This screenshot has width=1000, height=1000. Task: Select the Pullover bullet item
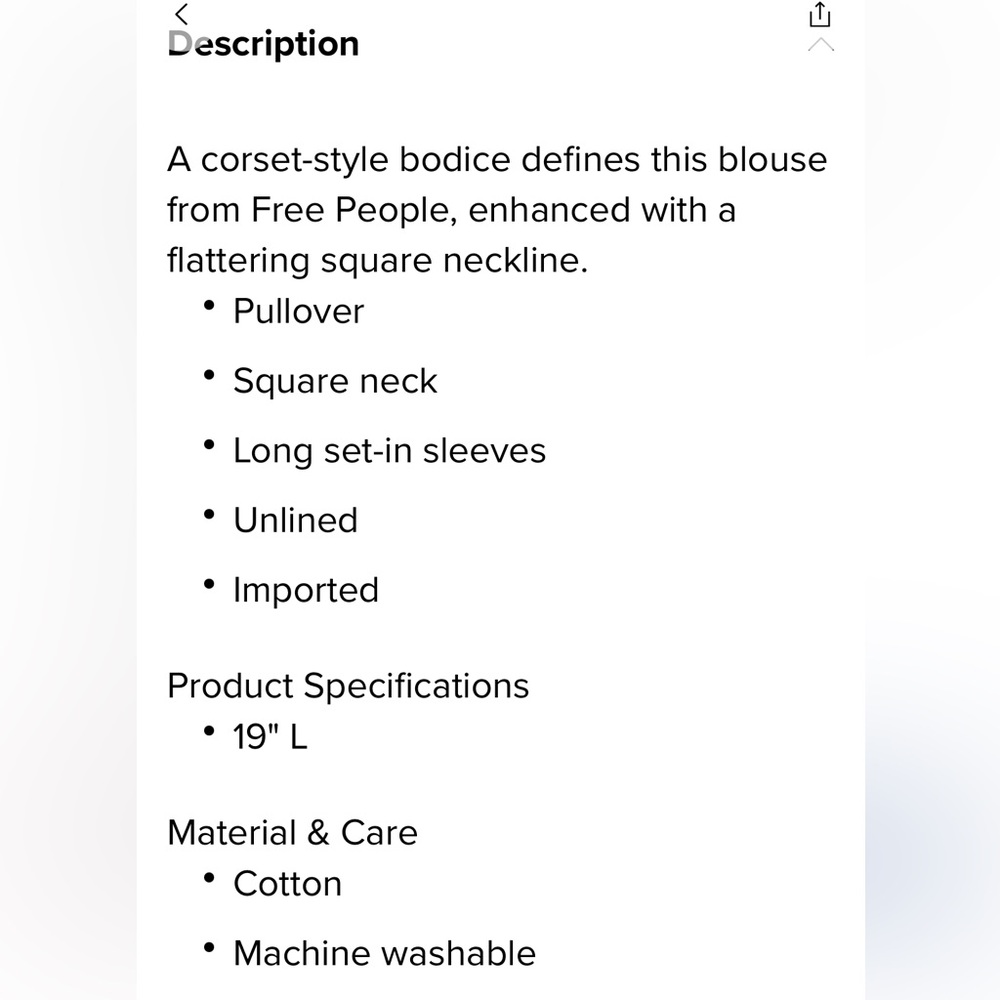point(298,311)
